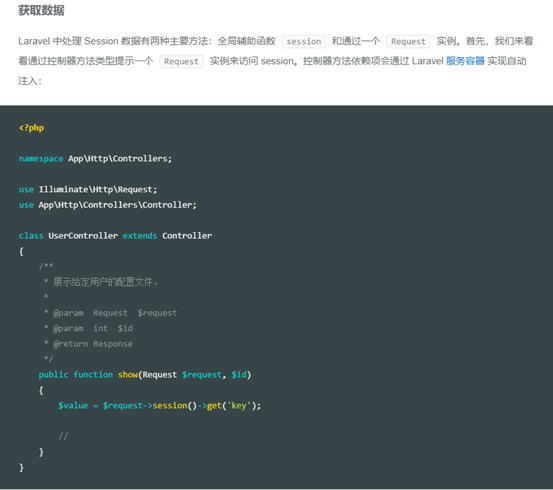Click the inline 'session' code tag
Image resolution: width=553 pixels, height=490 pixels.
(304, 42)
